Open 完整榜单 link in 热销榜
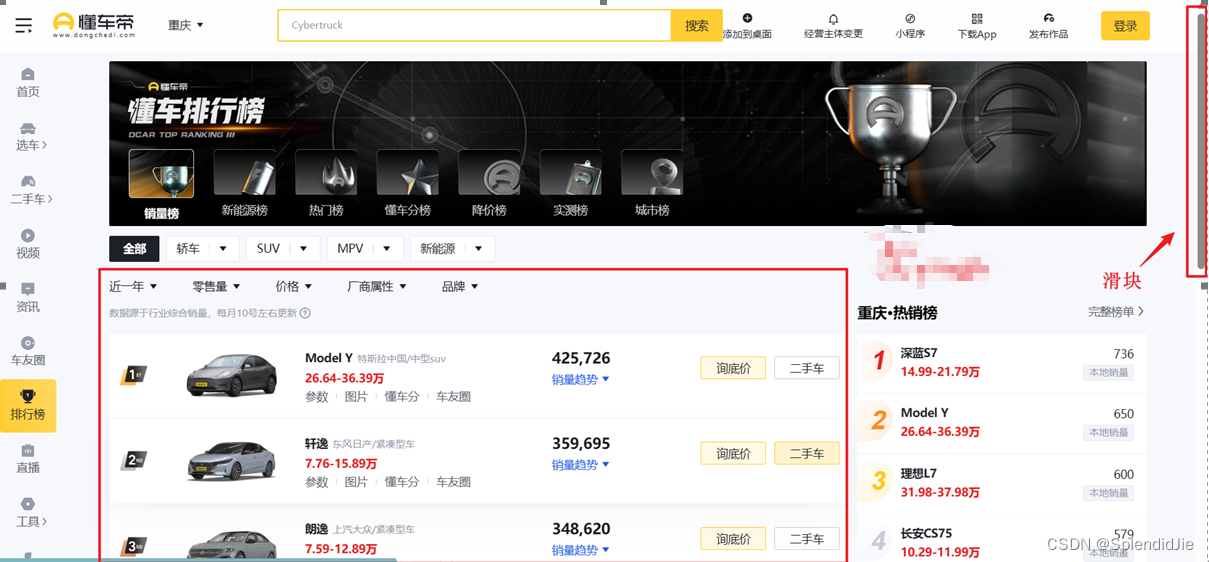1209x562 pixels. 1116,312
